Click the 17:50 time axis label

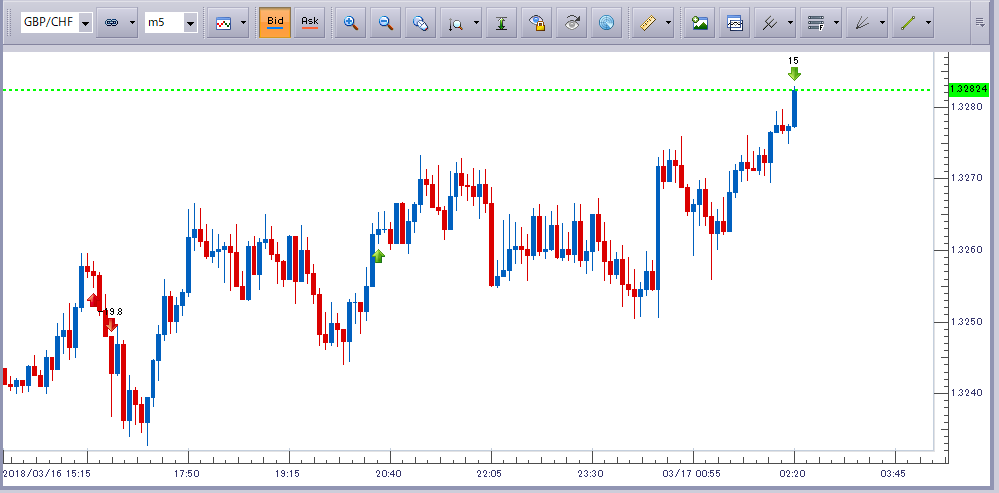point(187,474)
